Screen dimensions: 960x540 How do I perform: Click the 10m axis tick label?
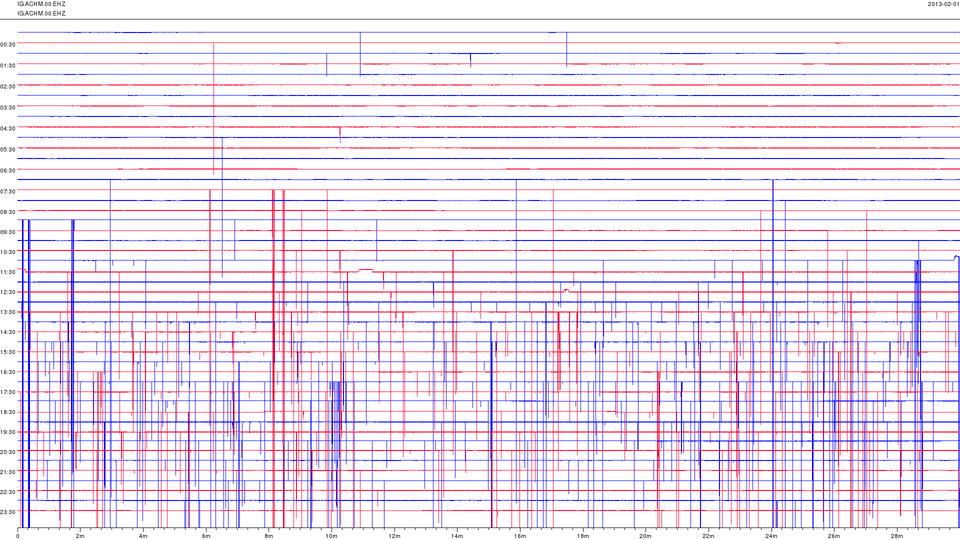coord(331,536)
